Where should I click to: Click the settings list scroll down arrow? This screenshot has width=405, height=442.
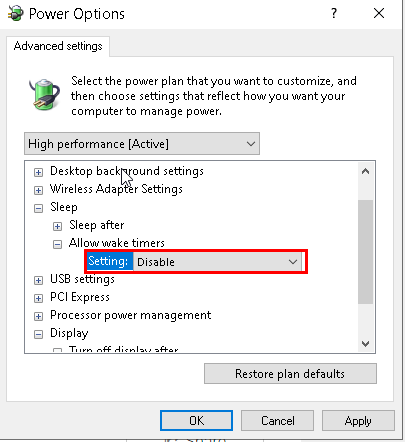(365, 344)
